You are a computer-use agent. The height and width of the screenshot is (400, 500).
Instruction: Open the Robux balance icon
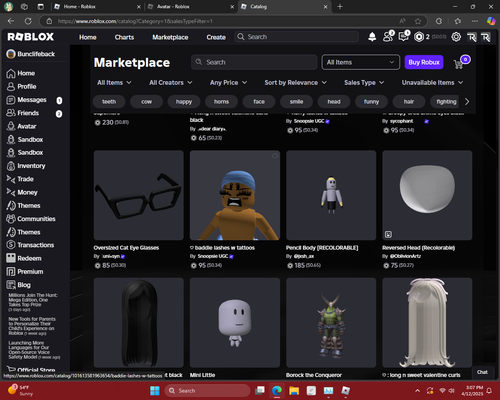pos(419,37)
